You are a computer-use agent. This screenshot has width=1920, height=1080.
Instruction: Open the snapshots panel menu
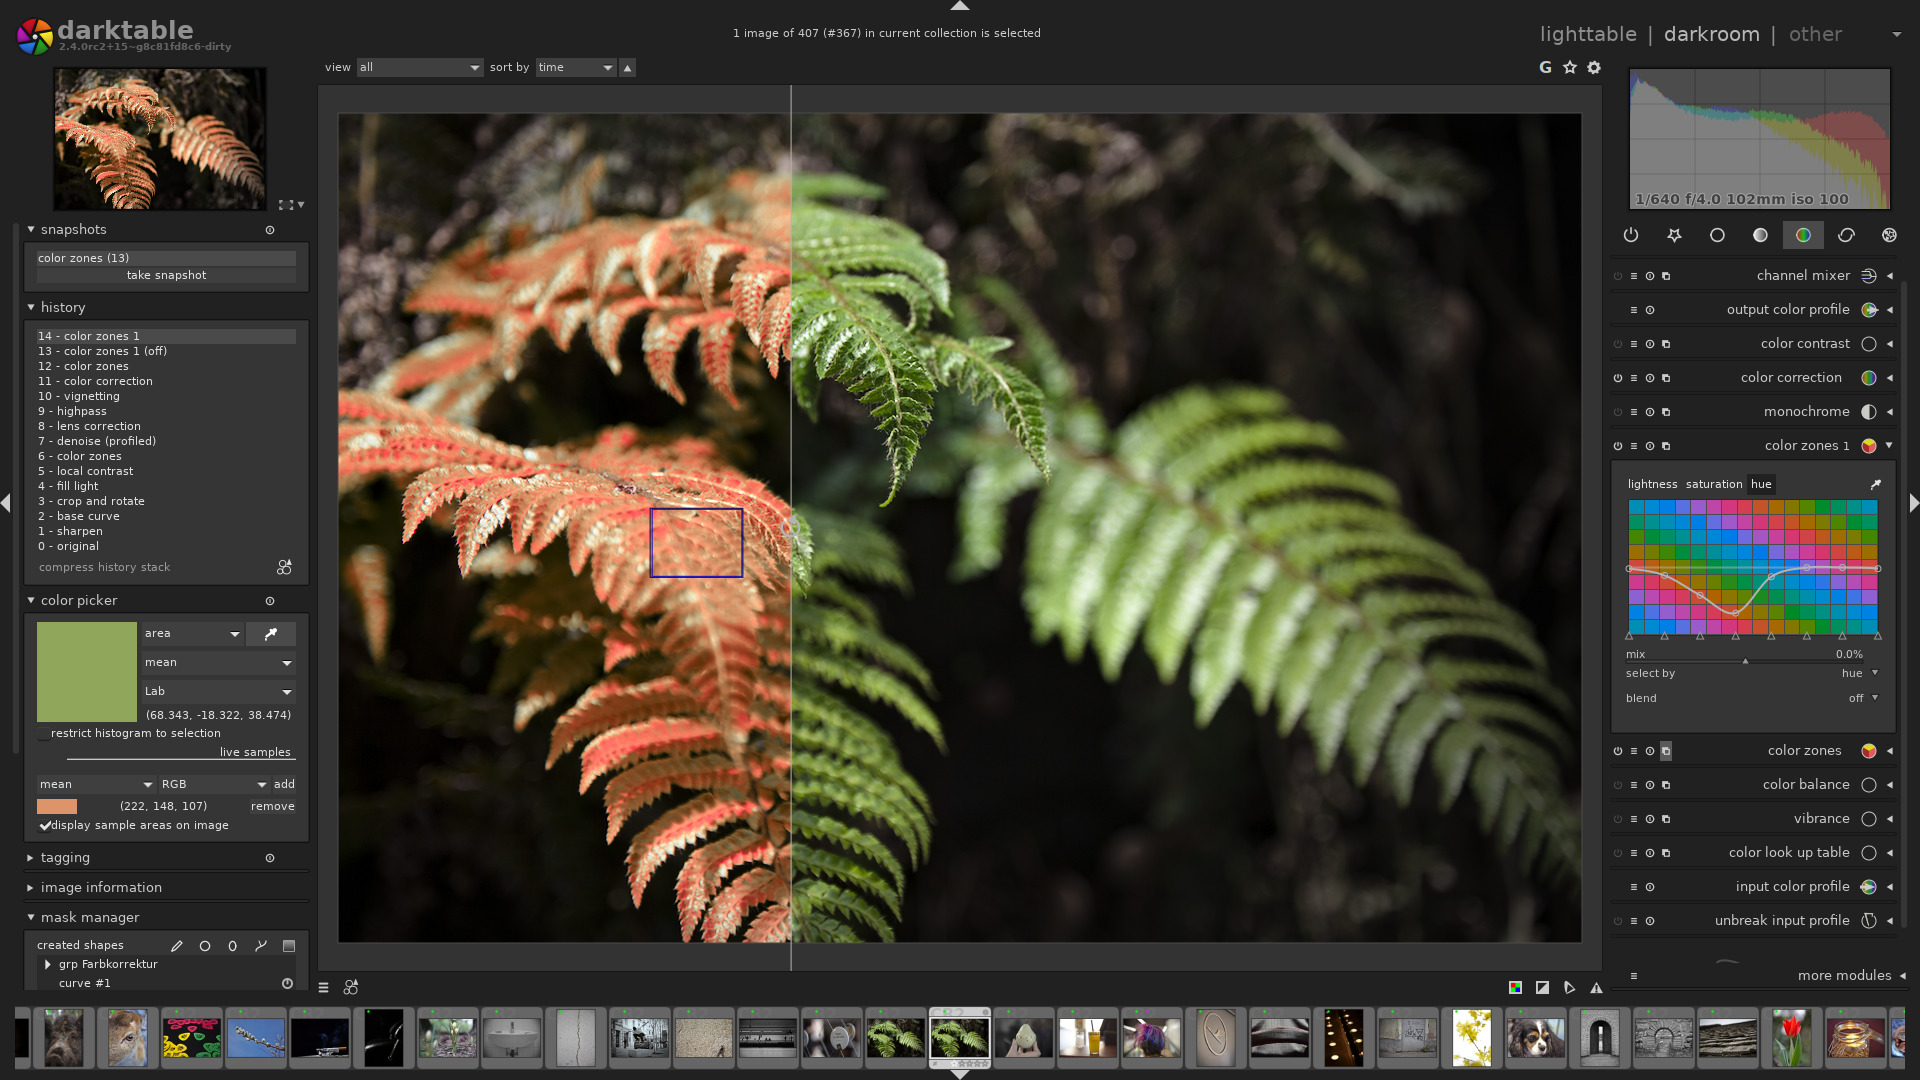[x=270, y=231]
